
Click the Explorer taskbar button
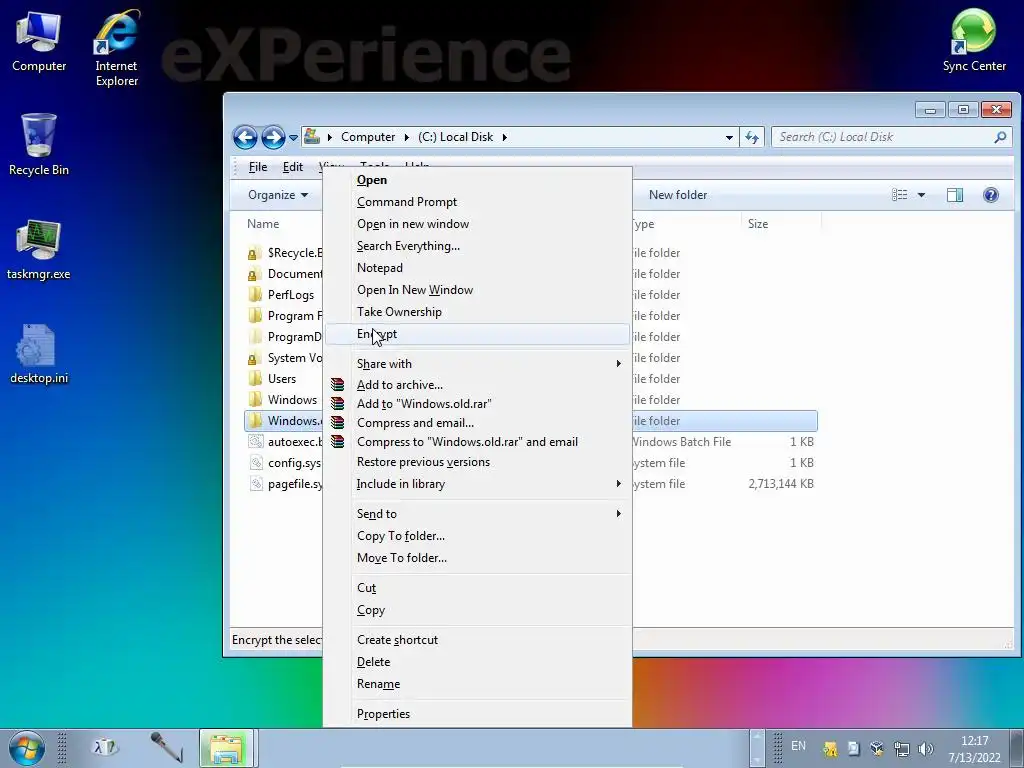click(x=227, y=748)
